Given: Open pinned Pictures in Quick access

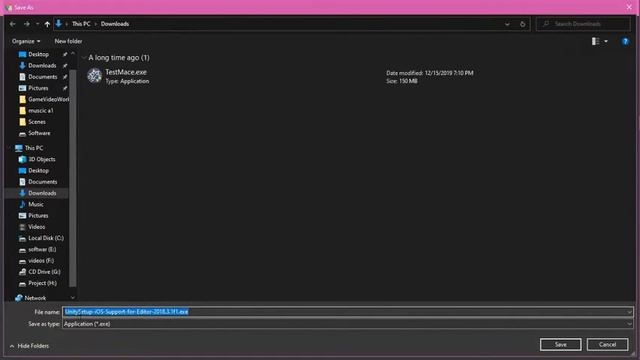Looking at the screenshot, I should 38,88.
